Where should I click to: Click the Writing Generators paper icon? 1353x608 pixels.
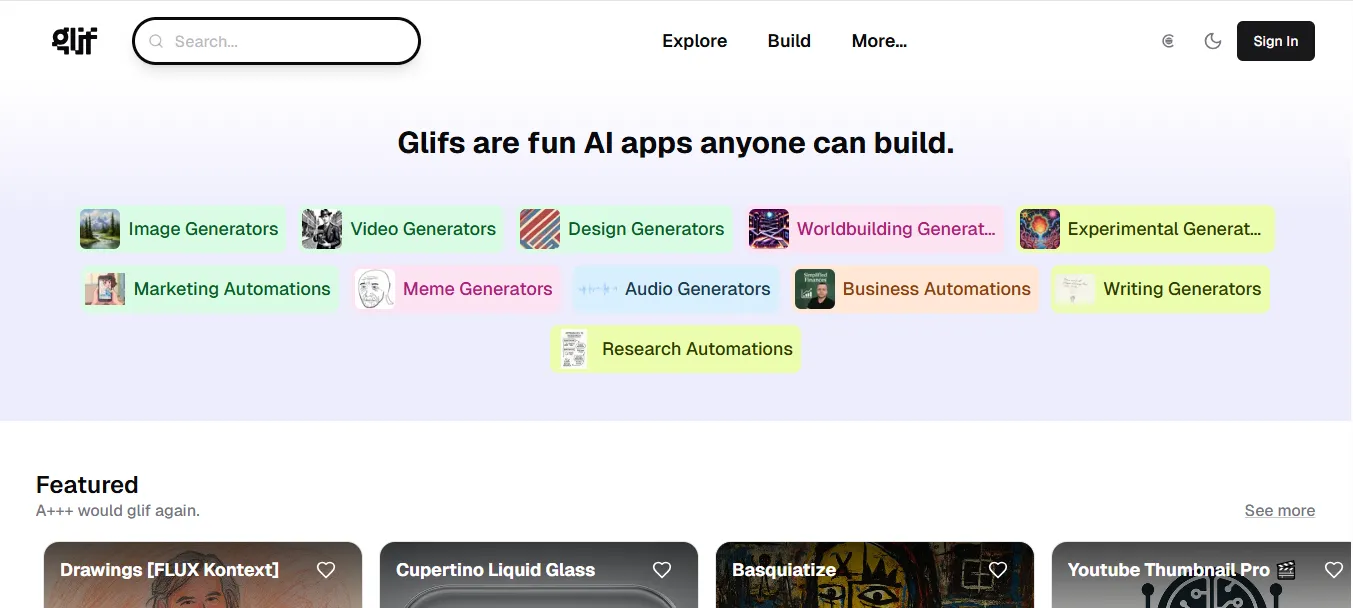coord(1075,289)
